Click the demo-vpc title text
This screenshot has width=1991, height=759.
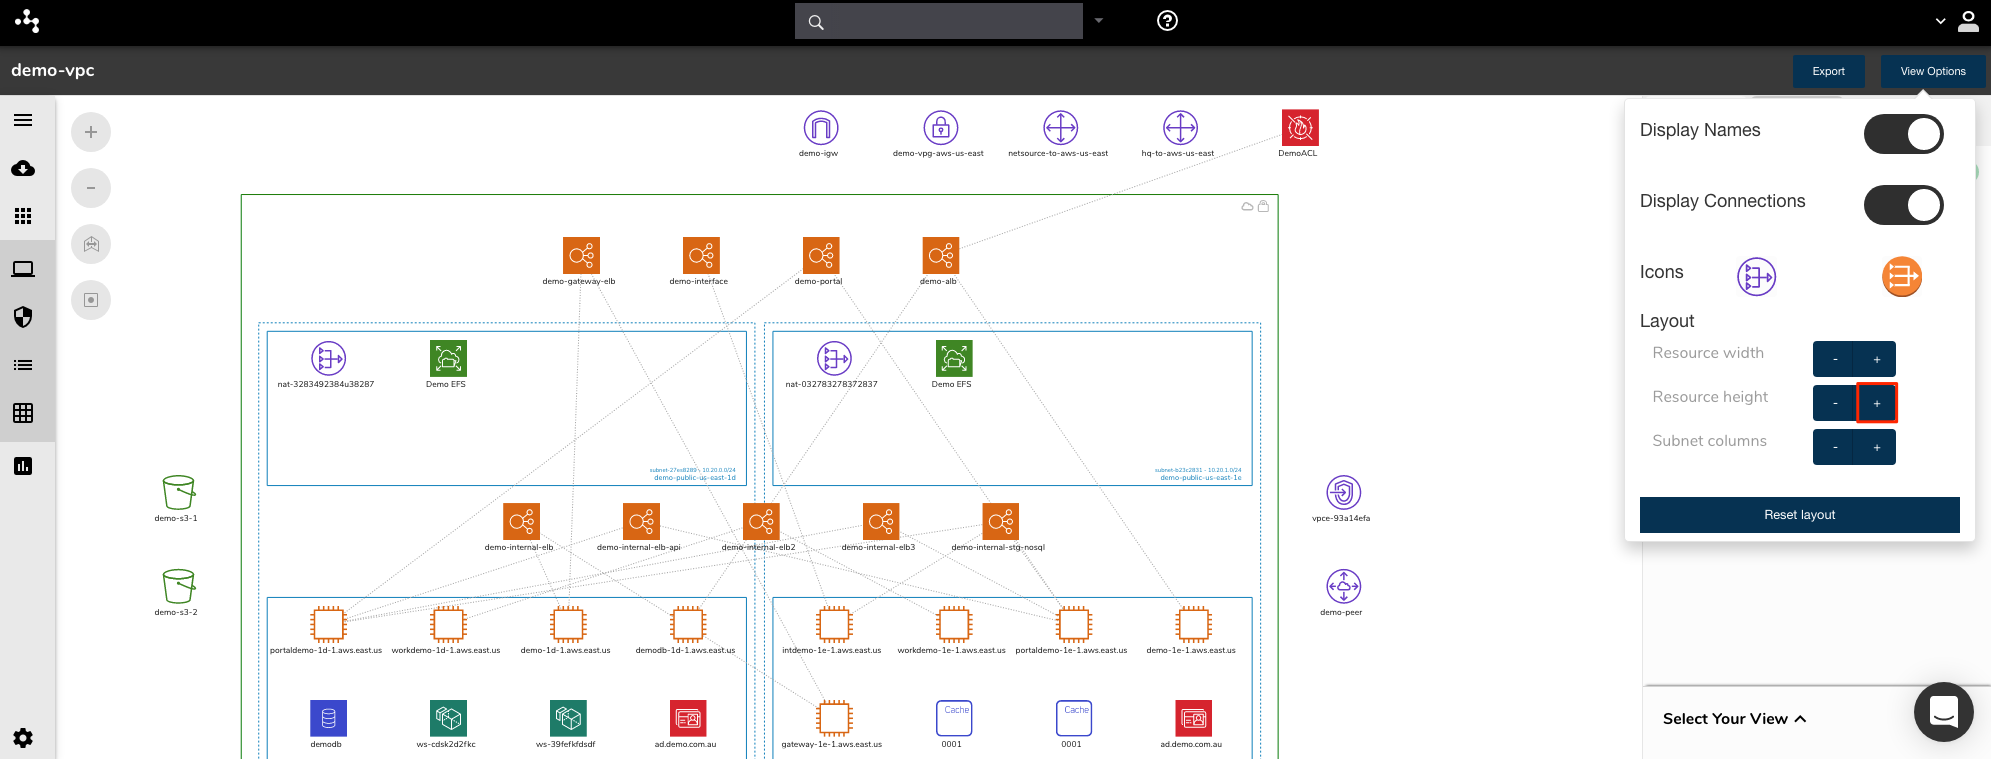[x=53, y=70]
